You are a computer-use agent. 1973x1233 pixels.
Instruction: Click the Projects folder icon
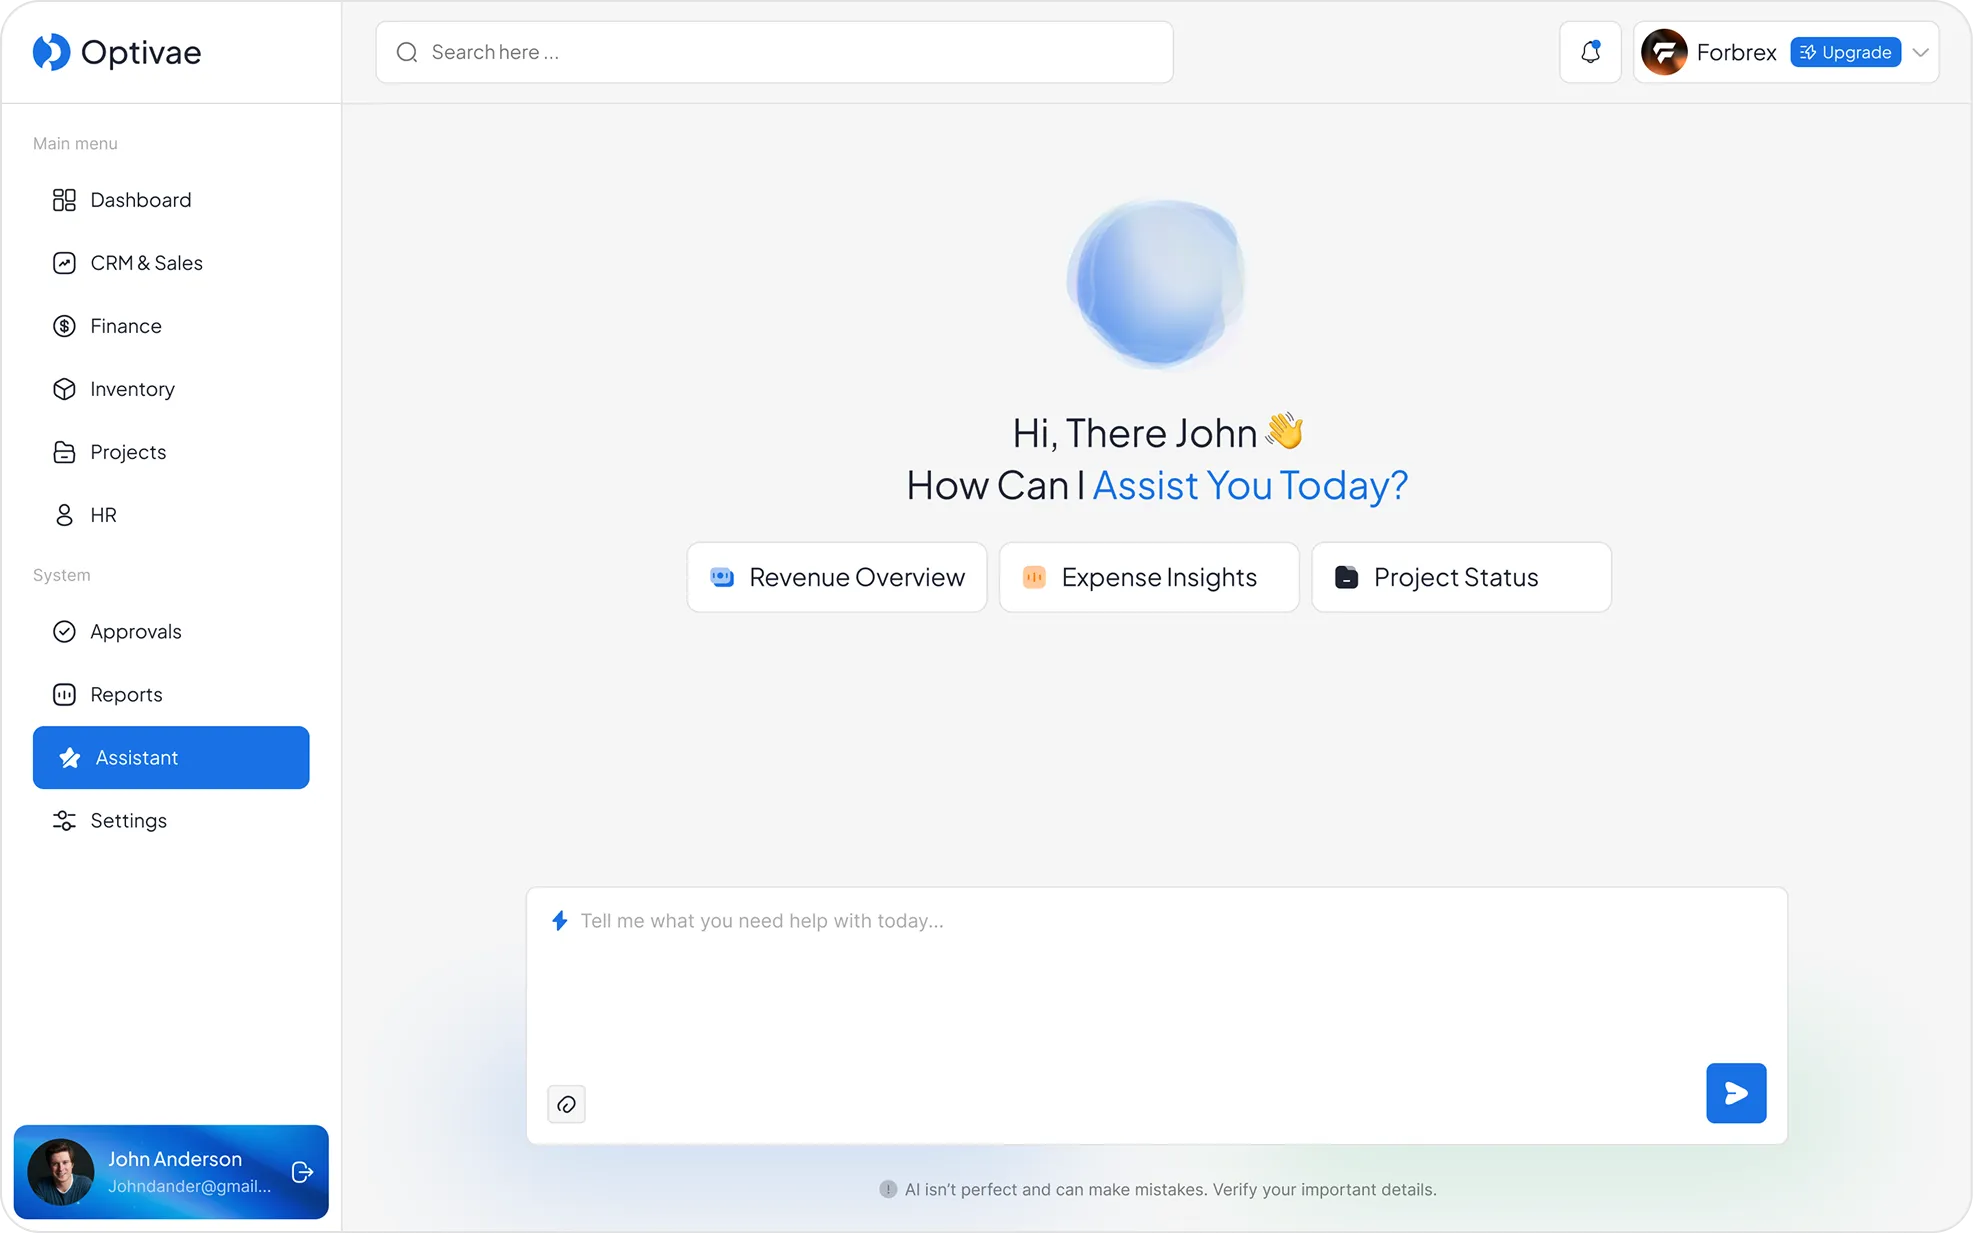(64, 452)
